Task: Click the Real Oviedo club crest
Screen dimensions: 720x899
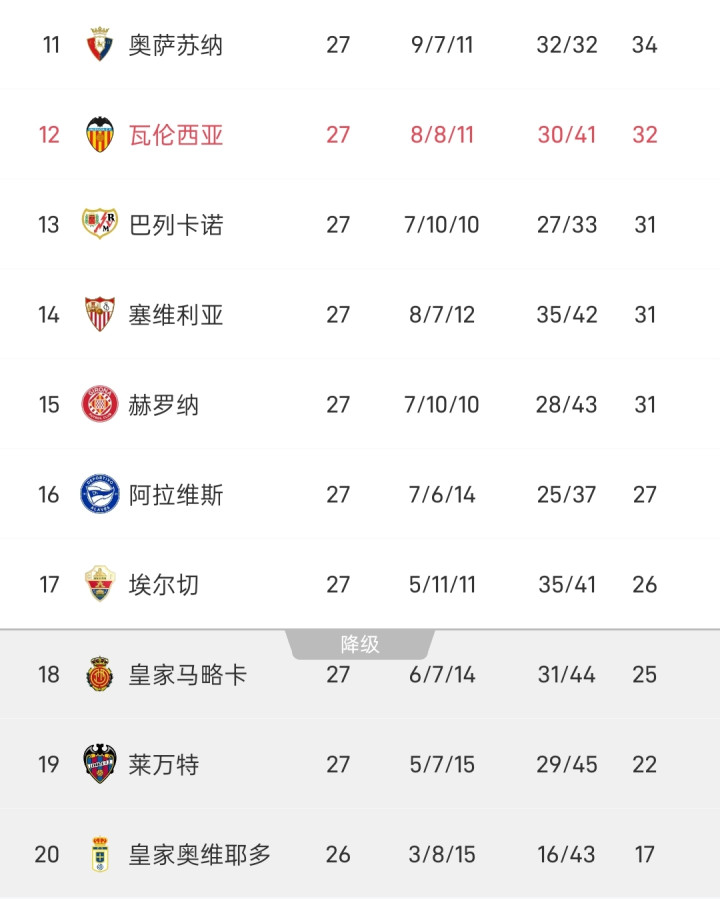Action: tap(100, 854)
